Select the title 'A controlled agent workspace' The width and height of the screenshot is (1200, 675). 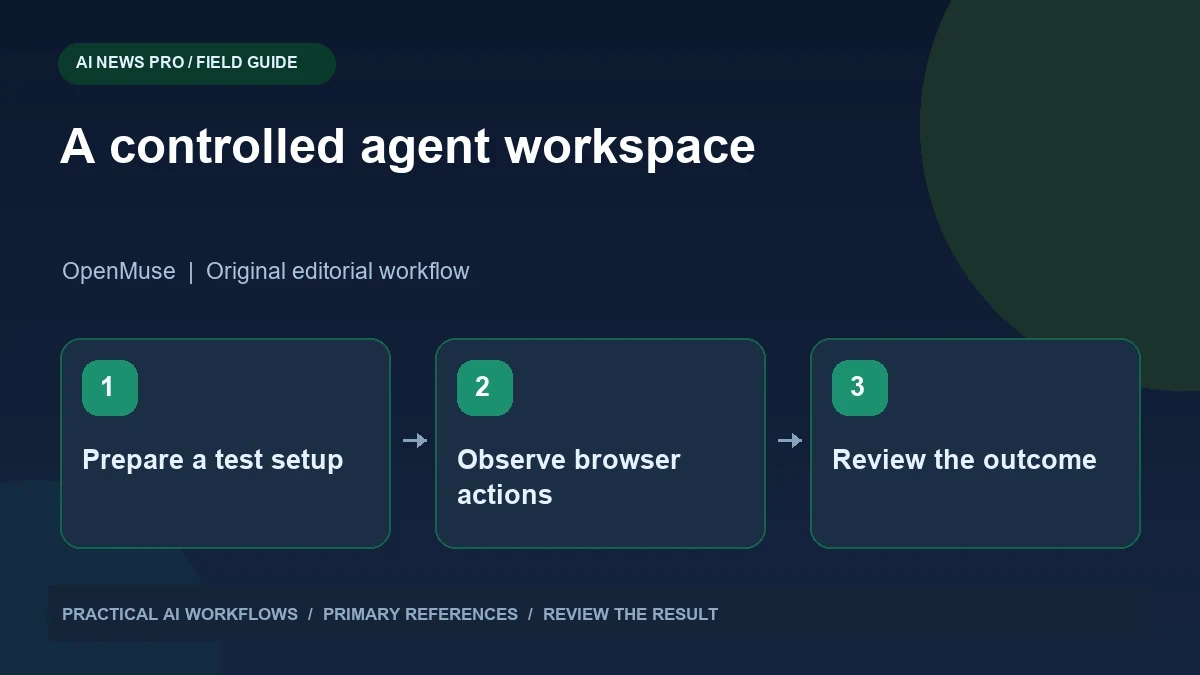click(408, 147)
